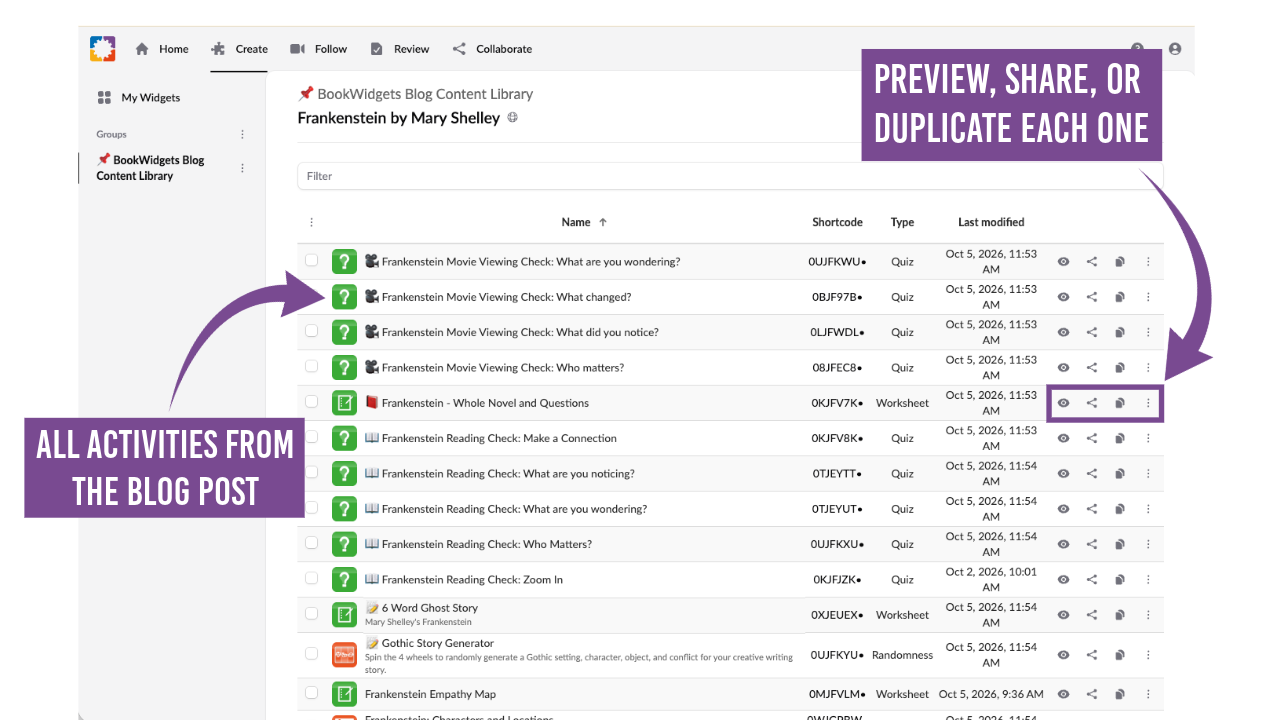Open the Groups options menu
This screenshot has height=720, width=1280.
pos(242,134)
